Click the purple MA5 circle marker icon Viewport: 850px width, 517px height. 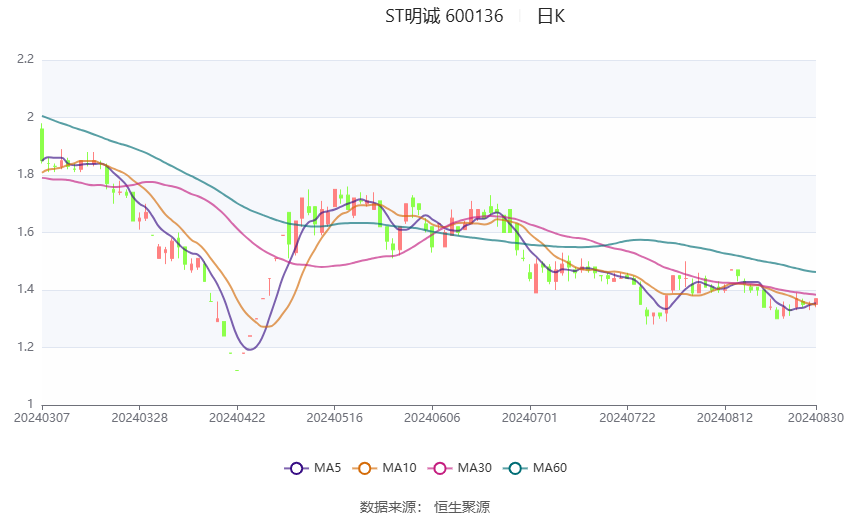(296, 468)
